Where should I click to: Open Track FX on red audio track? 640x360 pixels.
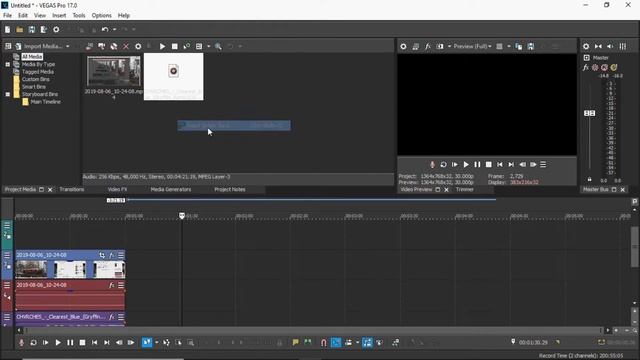click(x=111, y=285)
